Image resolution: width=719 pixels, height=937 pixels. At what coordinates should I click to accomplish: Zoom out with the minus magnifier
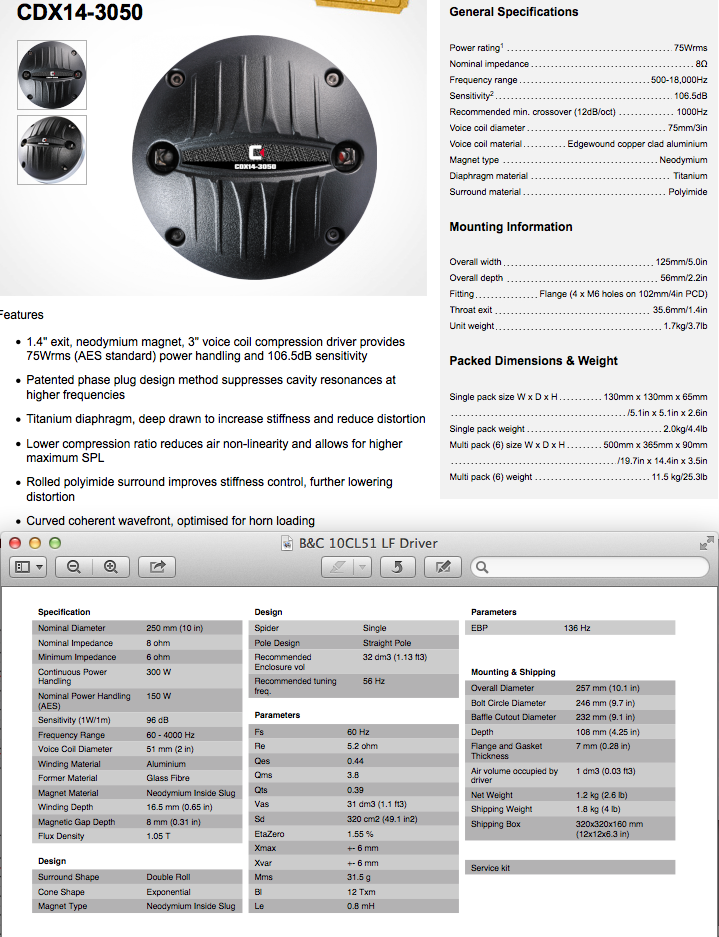(74, 567)
